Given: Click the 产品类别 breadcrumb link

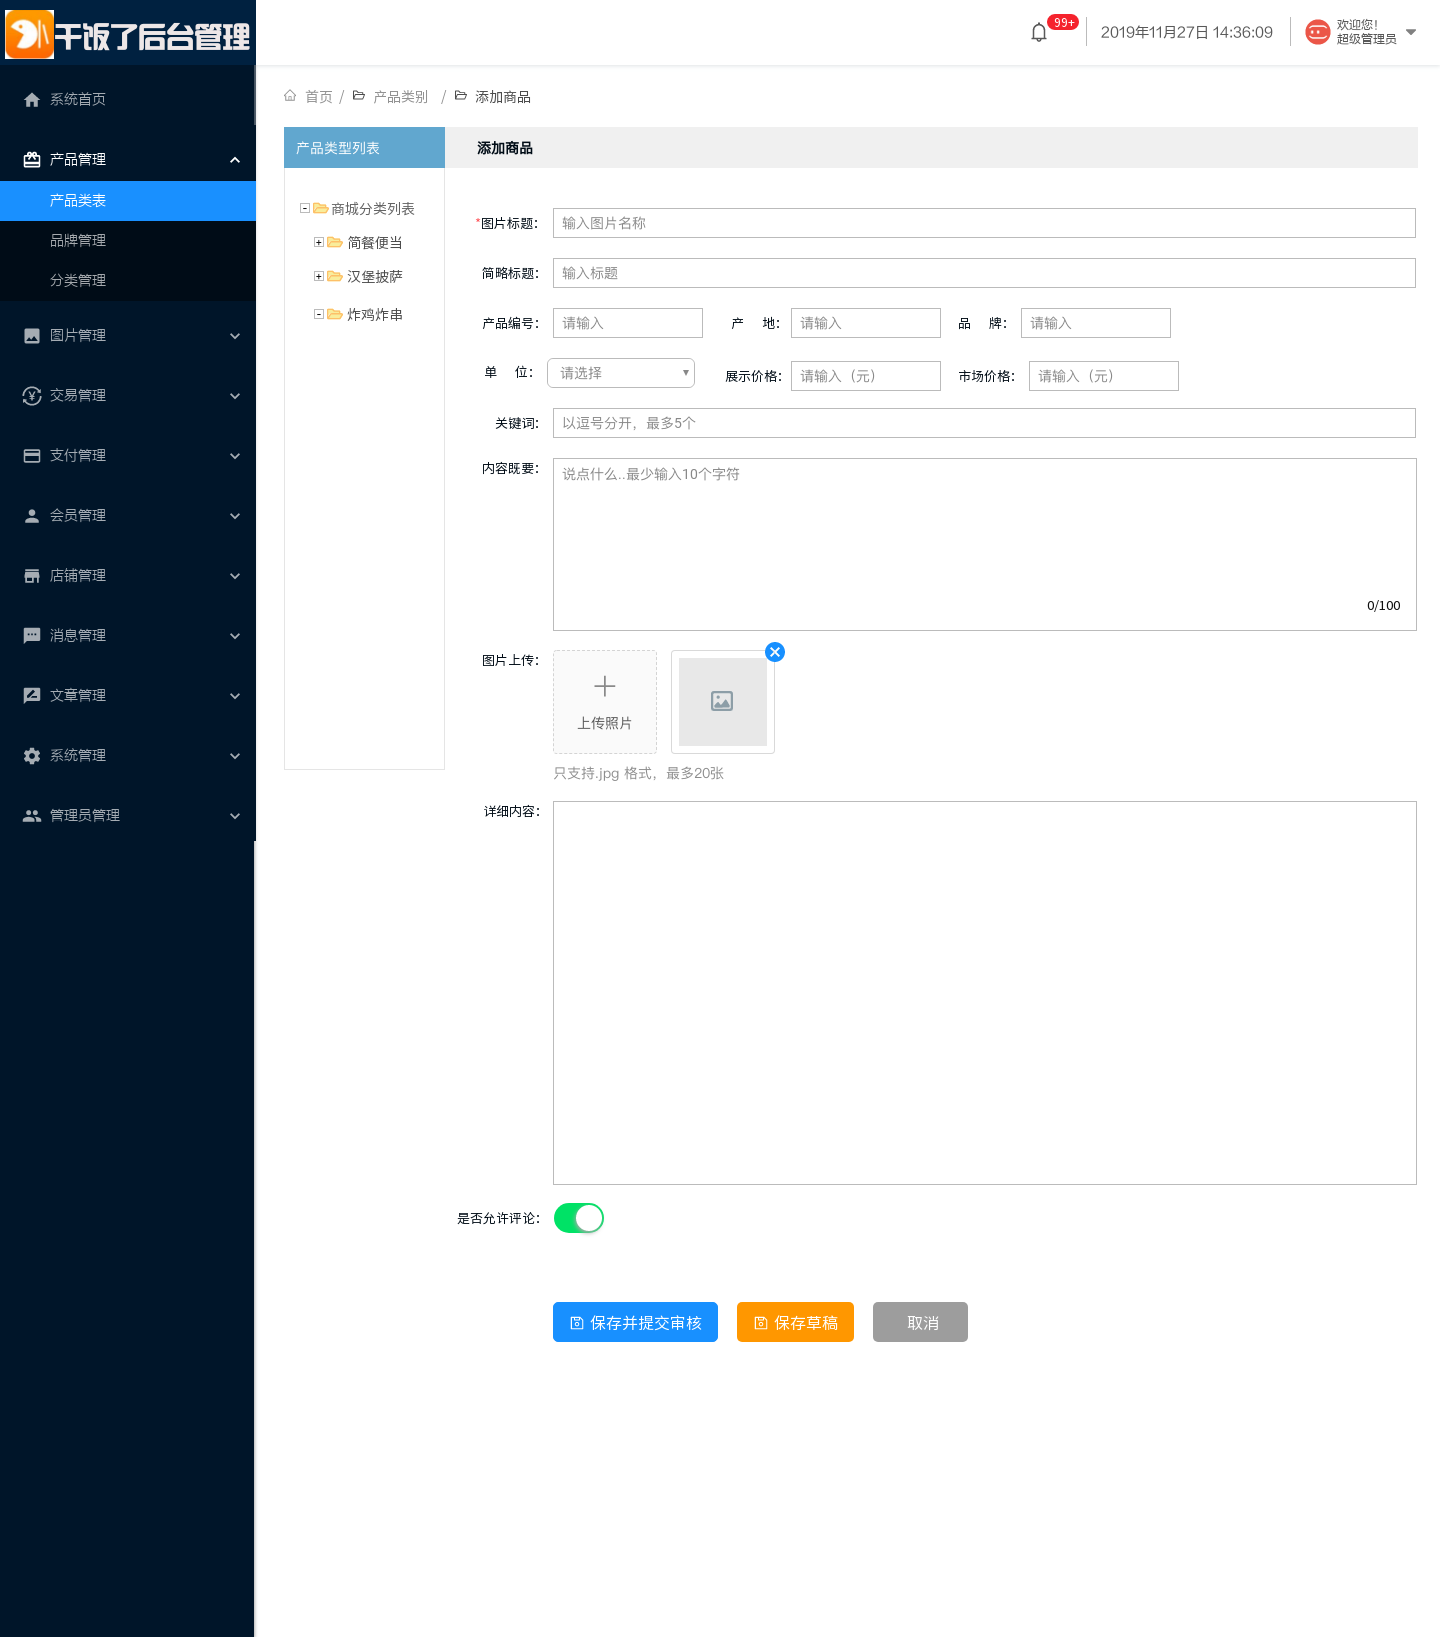Looking at the screenshot, I should pos(400,96).
